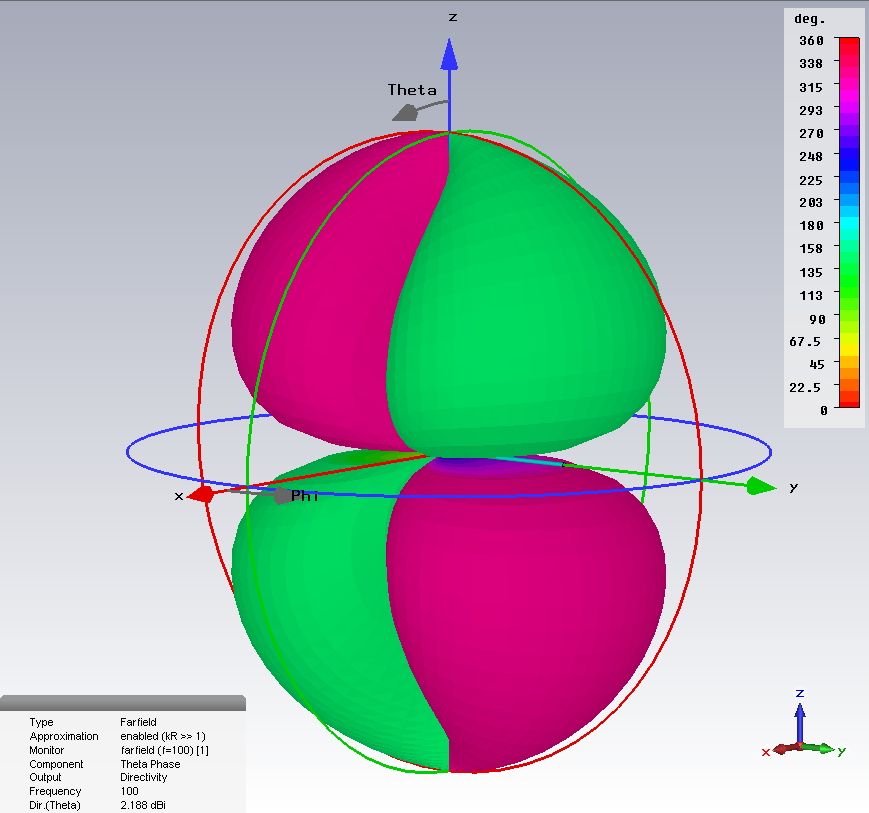
Task: Click the gray Theta direction arrow
Action: pyautogui.click(x=405, y=112)
